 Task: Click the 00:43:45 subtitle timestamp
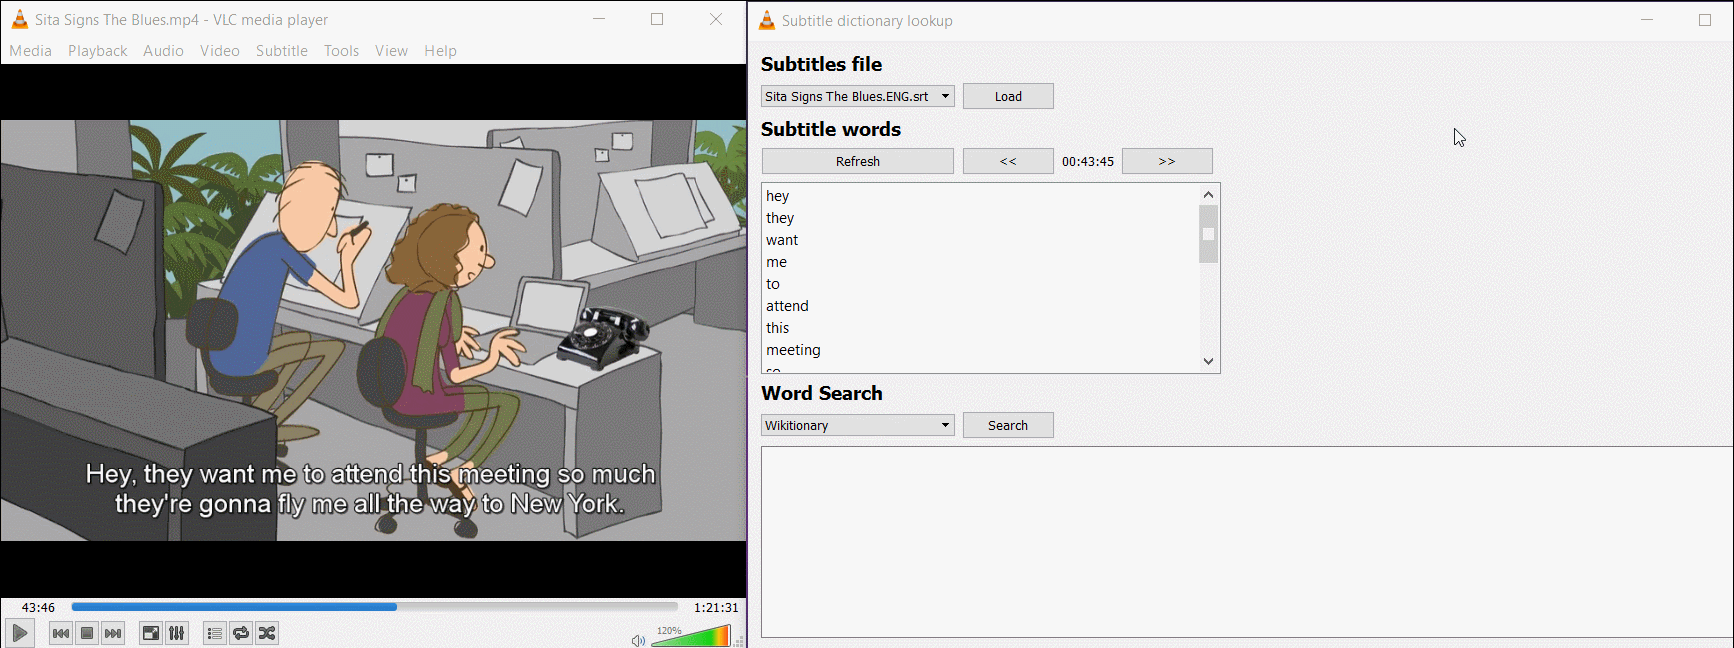(x=1088, y=161)
